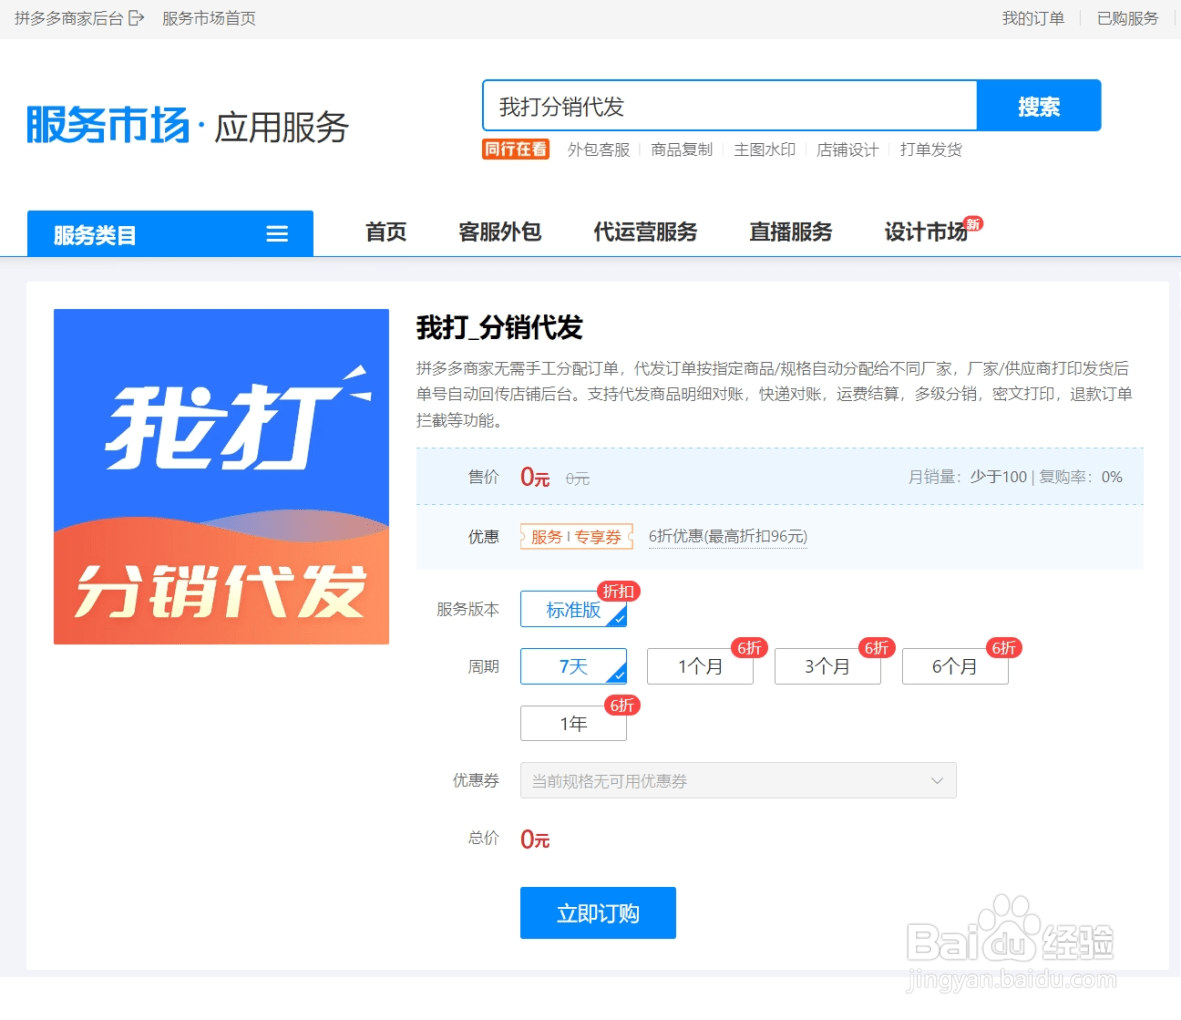
Task: Select the 标准版 service version
Action: pyautogui.click(x=573, y=609)
